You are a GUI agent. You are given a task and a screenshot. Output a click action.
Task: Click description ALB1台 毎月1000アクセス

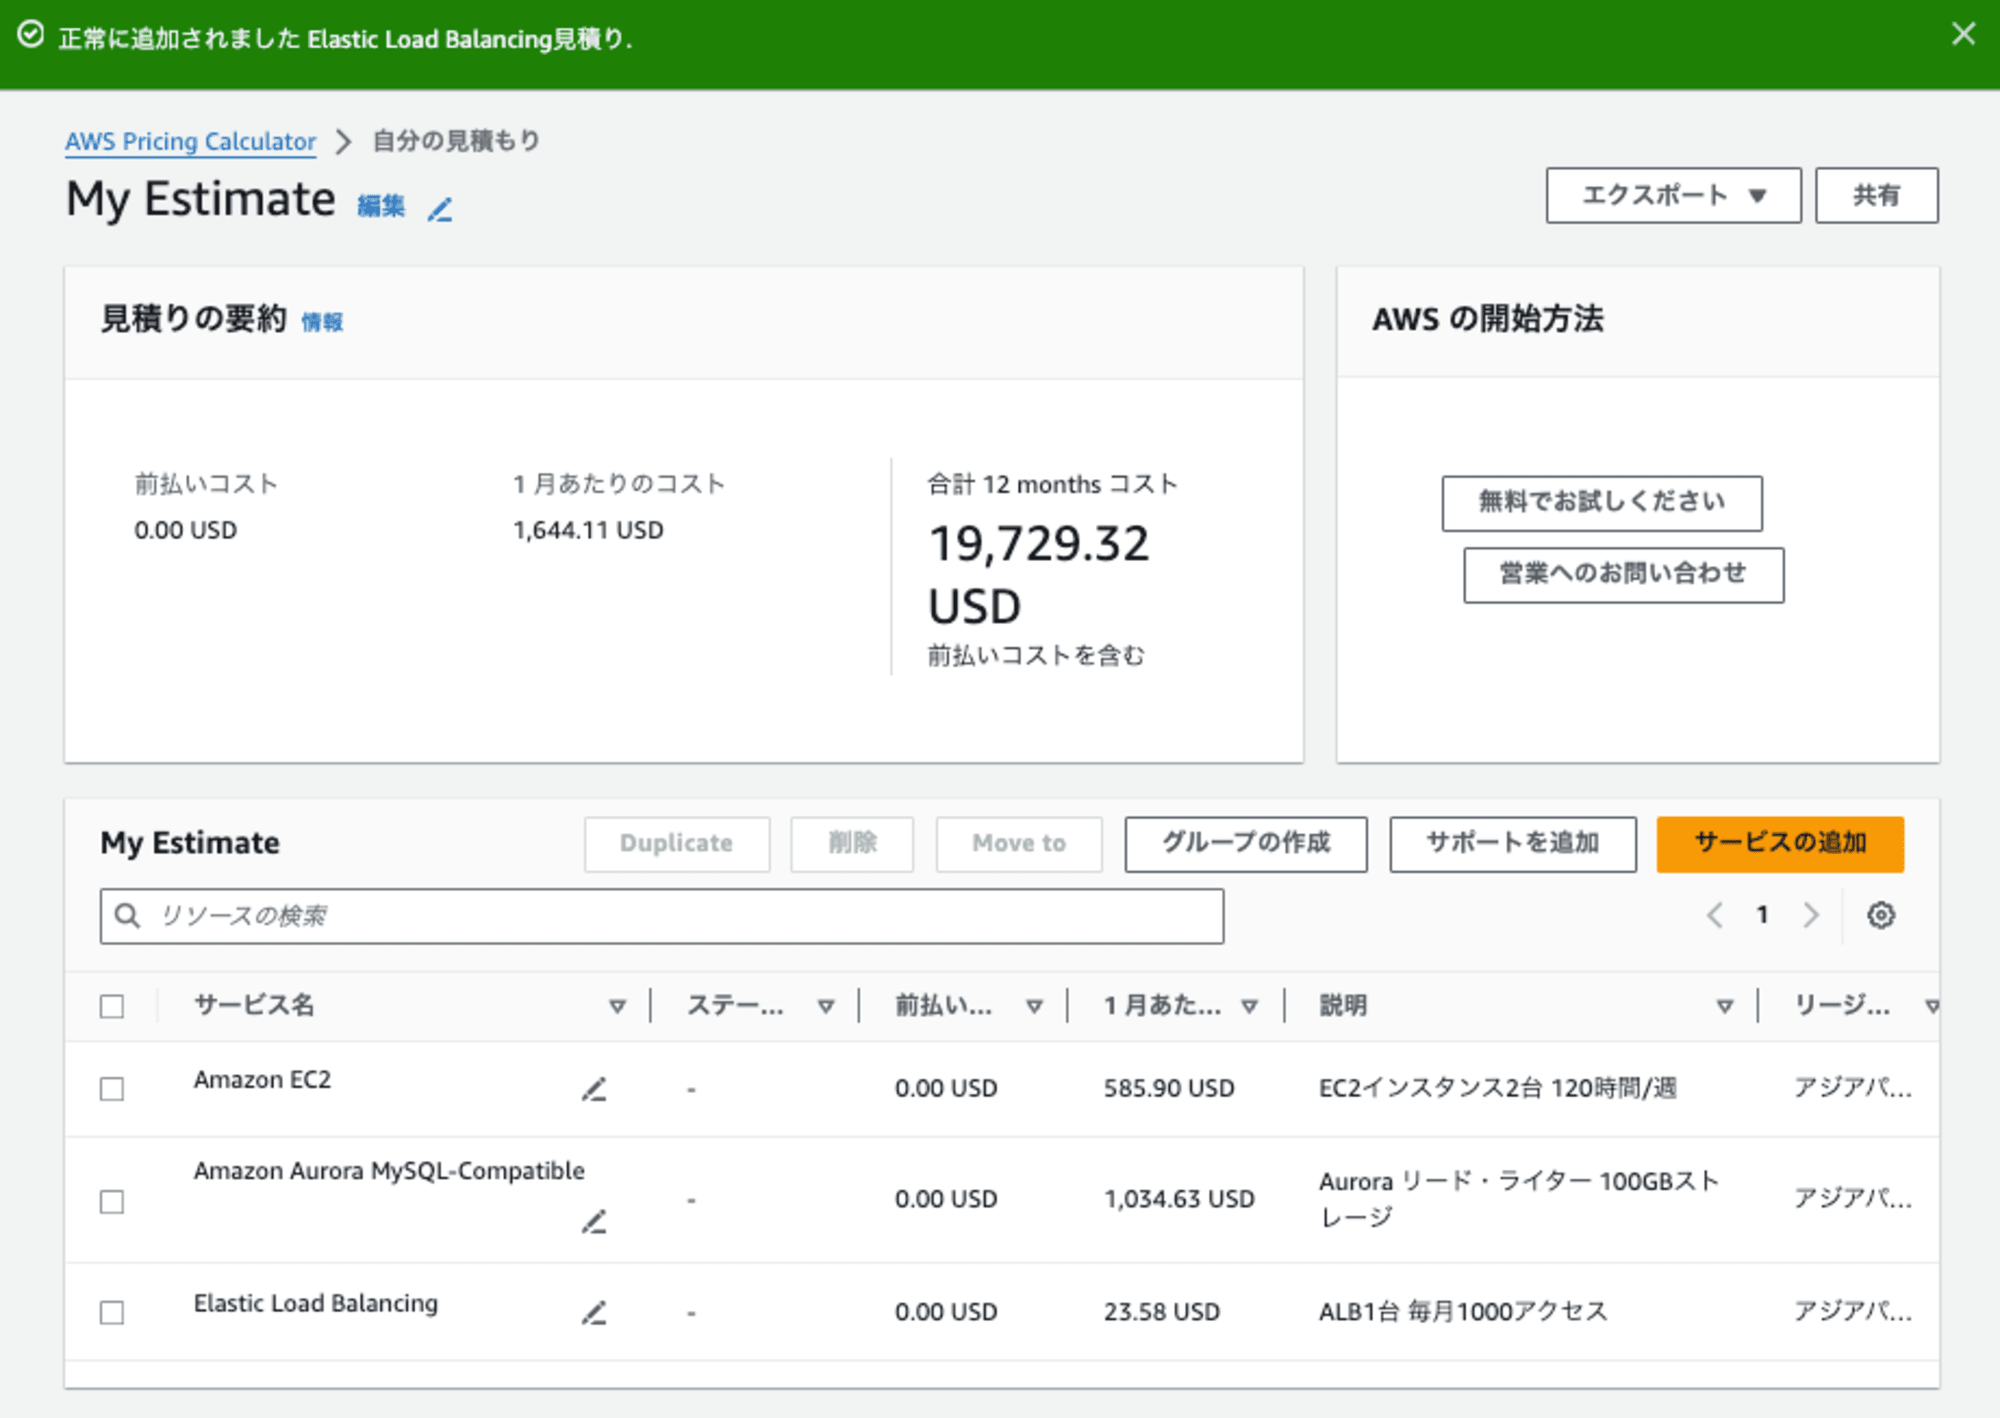pos(1463,1312)
